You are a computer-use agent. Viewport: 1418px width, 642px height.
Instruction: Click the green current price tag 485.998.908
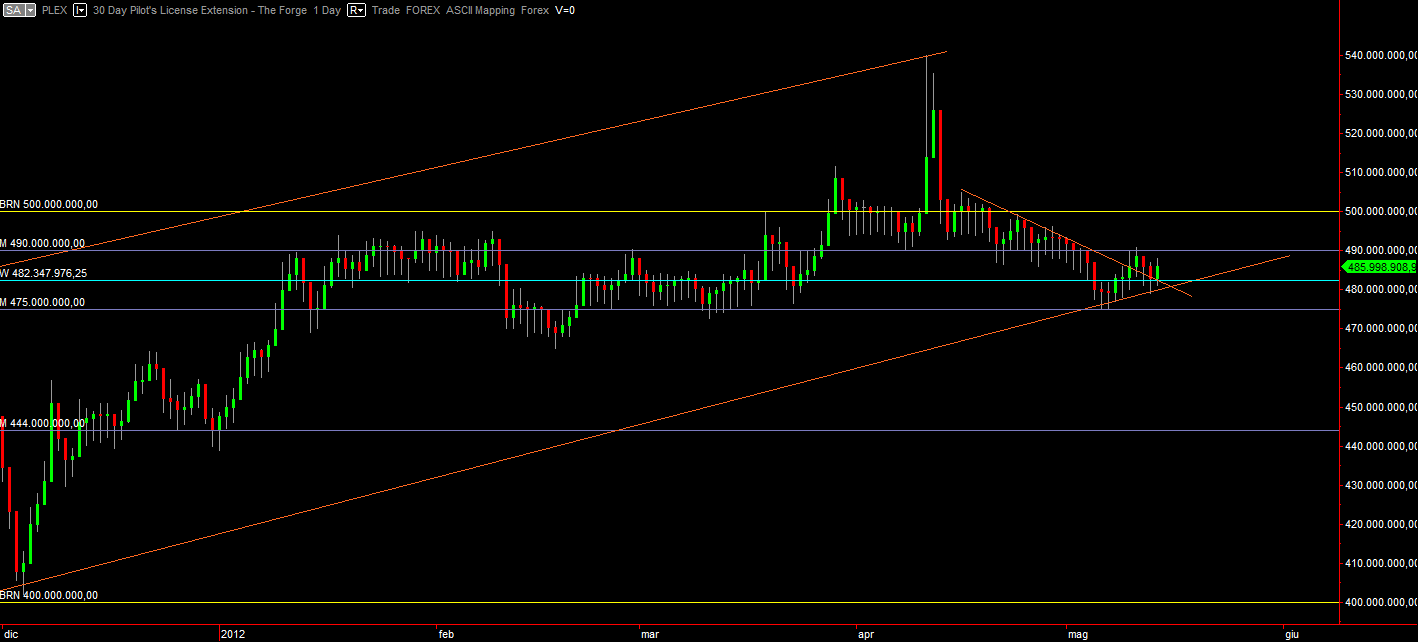1381,267
